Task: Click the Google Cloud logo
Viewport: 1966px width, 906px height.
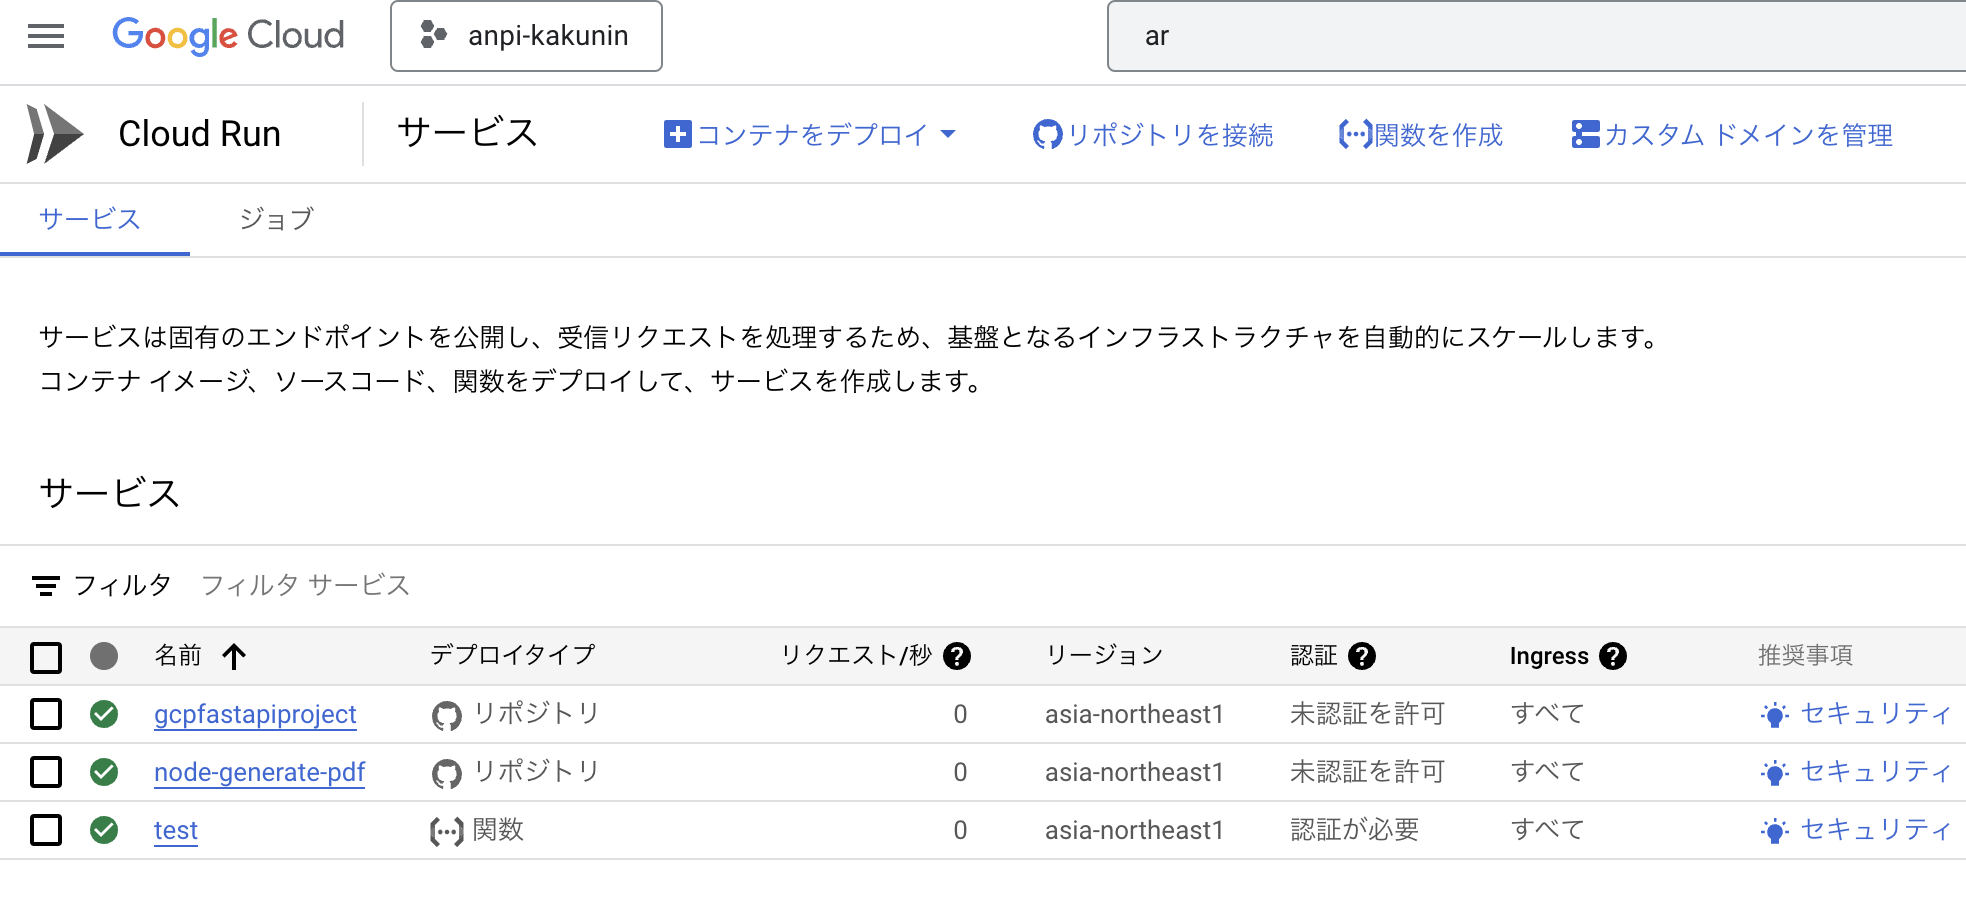Action: (x=228, y=36)
